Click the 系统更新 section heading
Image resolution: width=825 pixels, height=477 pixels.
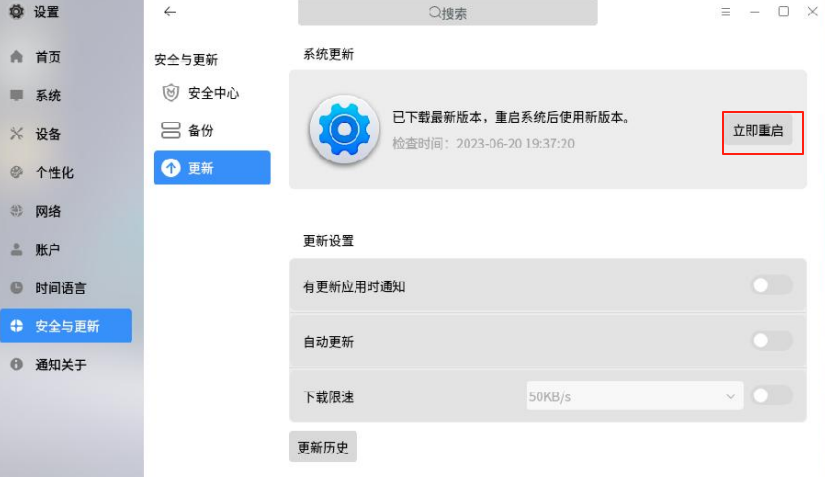(328, 54)
